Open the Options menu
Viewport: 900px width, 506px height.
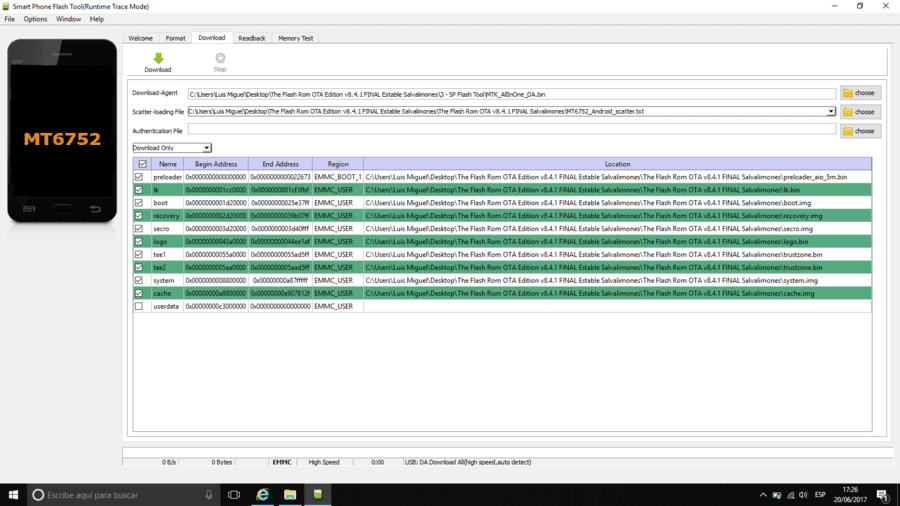click(35, 19)
